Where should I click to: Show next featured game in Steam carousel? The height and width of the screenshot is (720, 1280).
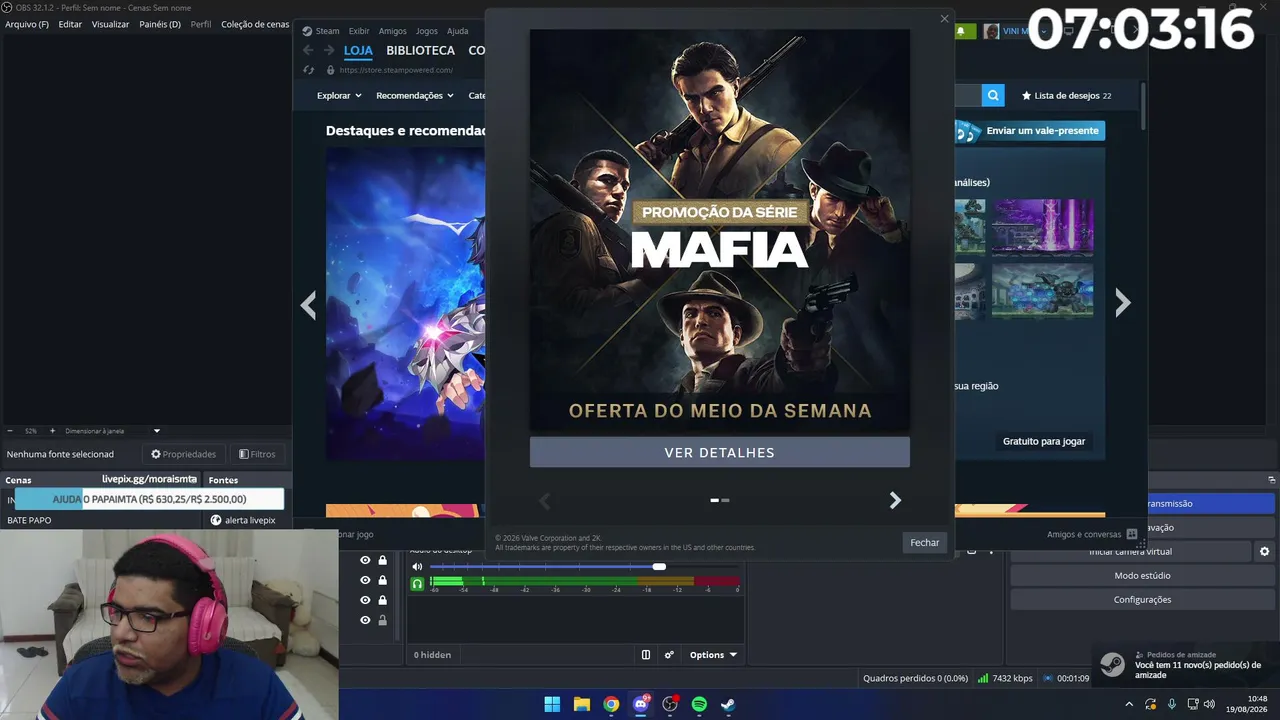(1123, 303)
